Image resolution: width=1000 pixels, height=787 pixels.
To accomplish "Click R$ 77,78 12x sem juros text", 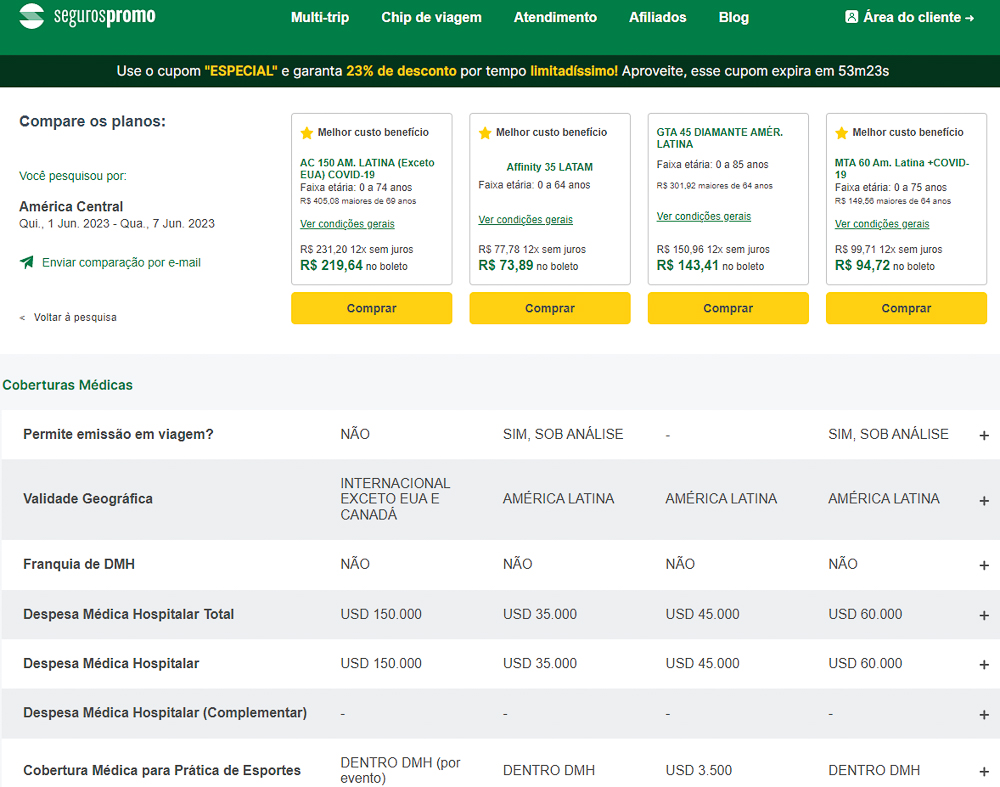I will pos(532,249).
